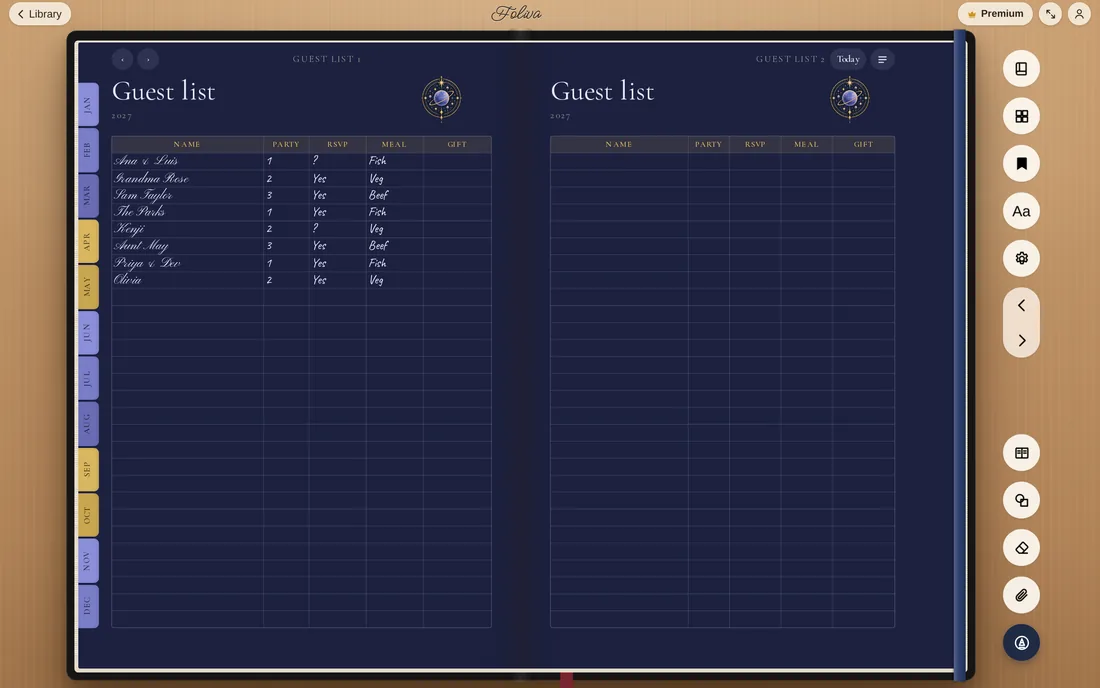The width and height of the screenshot is (1100, 688).
Task: Click the left chevron page navigation
Action: 1021,305
